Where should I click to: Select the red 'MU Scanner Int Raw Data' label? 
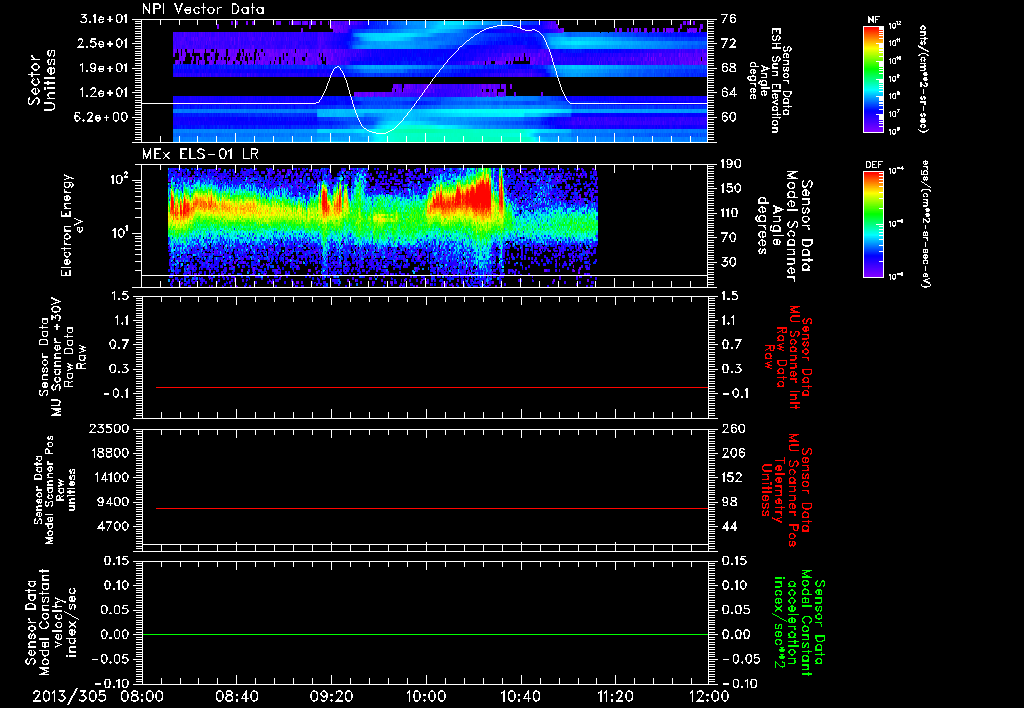pyautogui.click(x=789, y=357)
